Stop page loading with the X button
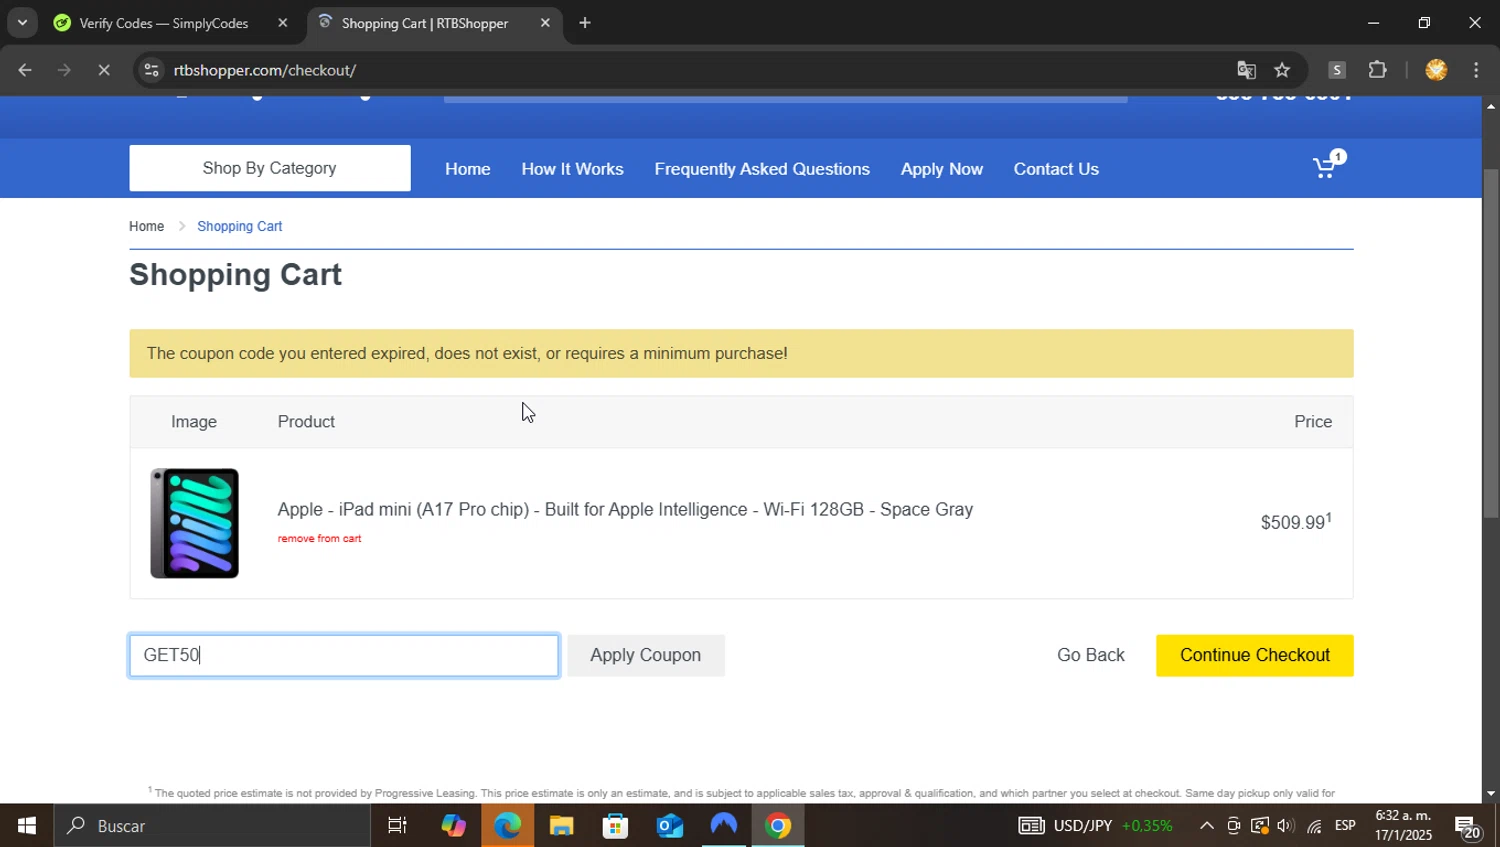The width and height of the screenshot is (1500, 847). (103, 70)
